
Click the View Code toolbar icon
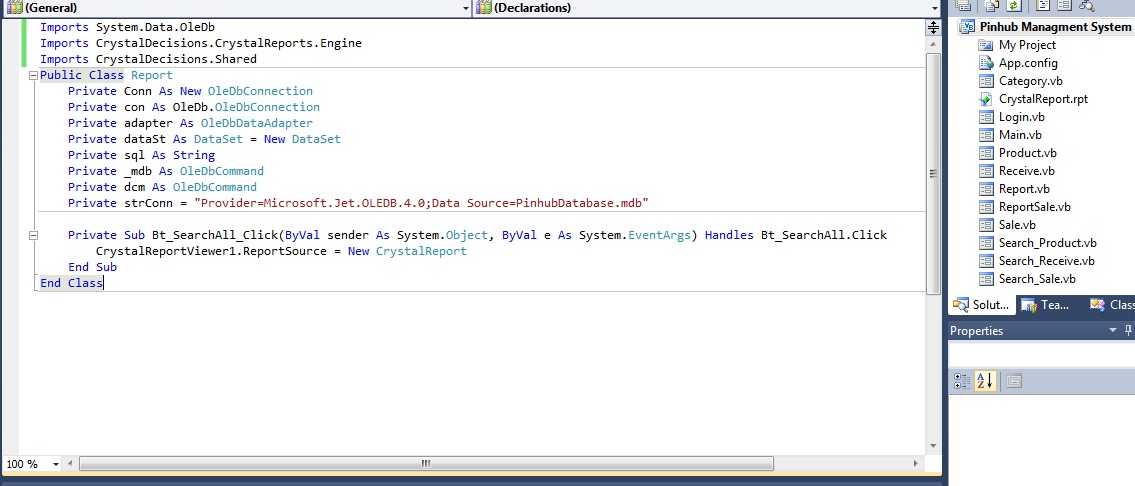click(1042, 5)
